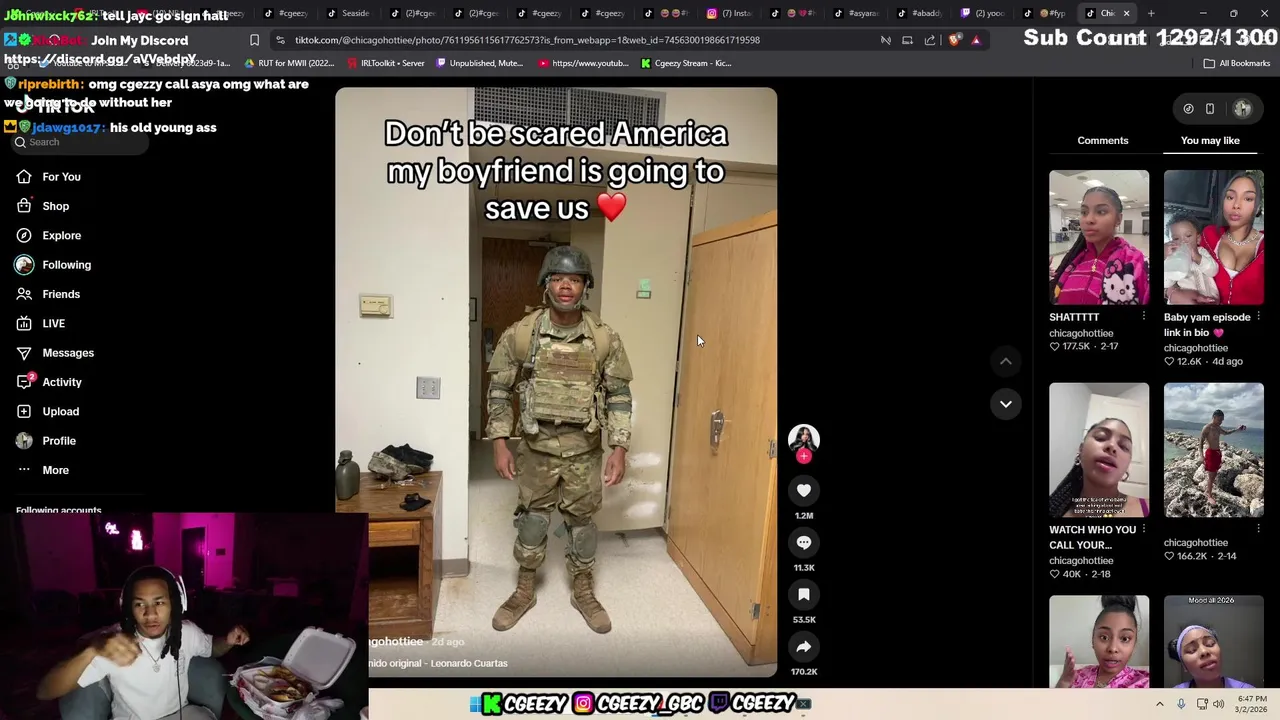1280x720 pixels.
Task: Bookmark this page in the browser
Action: tap(254, 40)
